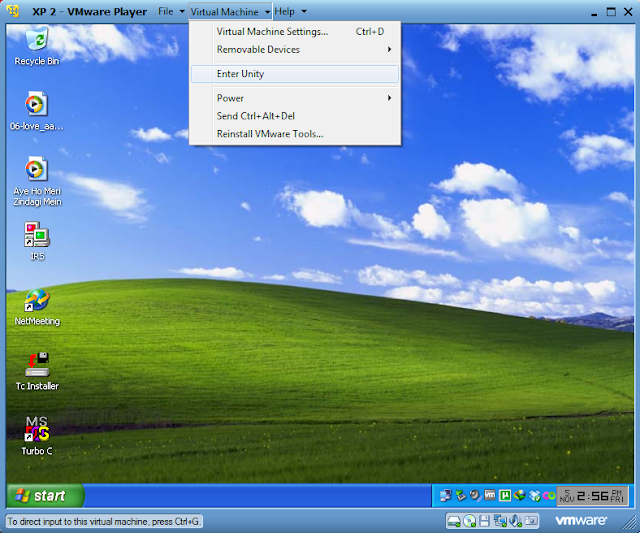The height and width of the screenshot is (533, 640).
Task: Click the 'To direct input' status message
Action: click(104, 522)
